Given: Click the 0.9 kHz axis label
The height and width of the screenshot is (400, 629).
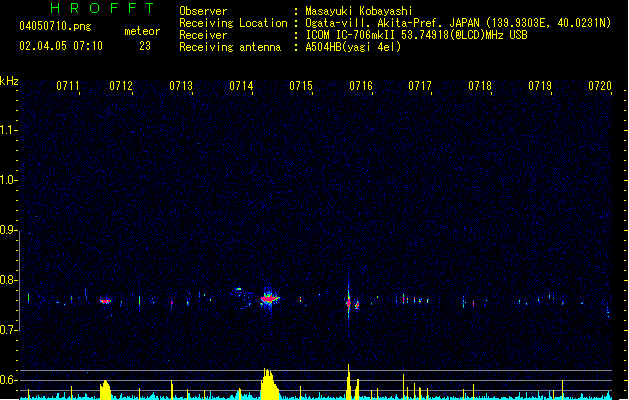Looking at the screenshot, I should (x=7, y=230).
